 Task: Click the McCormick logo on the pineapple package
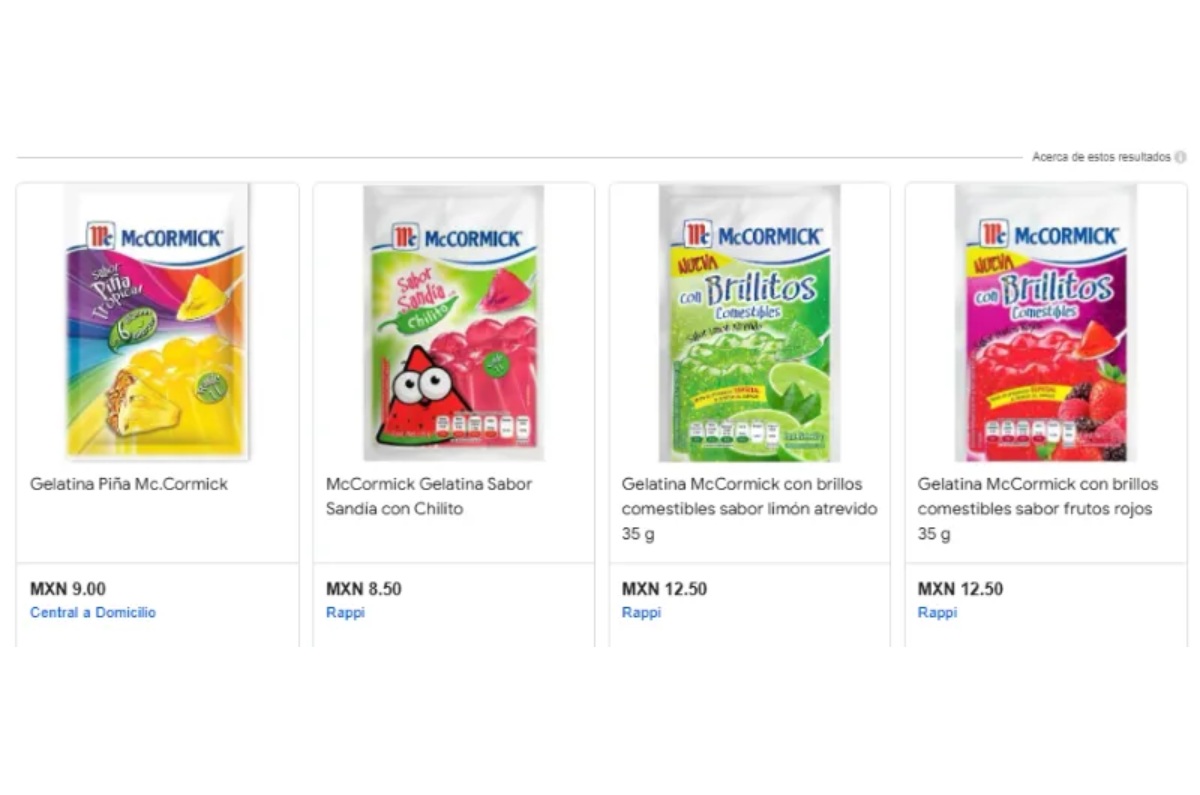pos(155,237)
